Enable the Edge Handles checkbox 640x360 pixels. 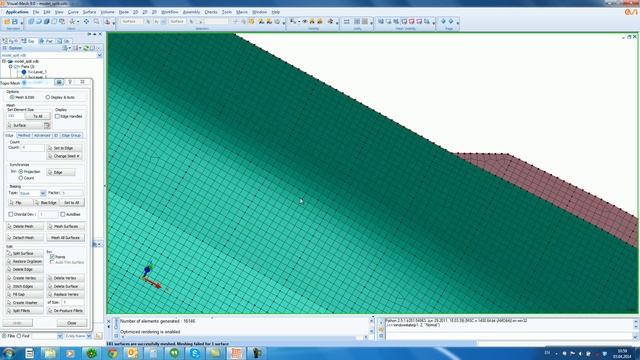tap(58, 116)
